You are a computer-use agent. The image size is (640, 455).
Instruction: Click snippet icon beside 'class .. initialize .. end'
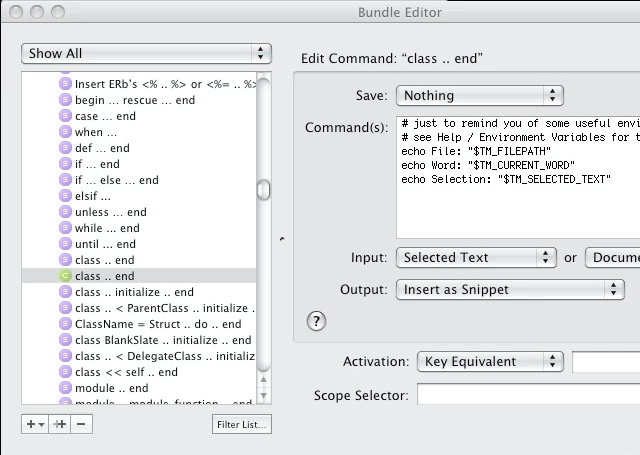coord(65,292)
